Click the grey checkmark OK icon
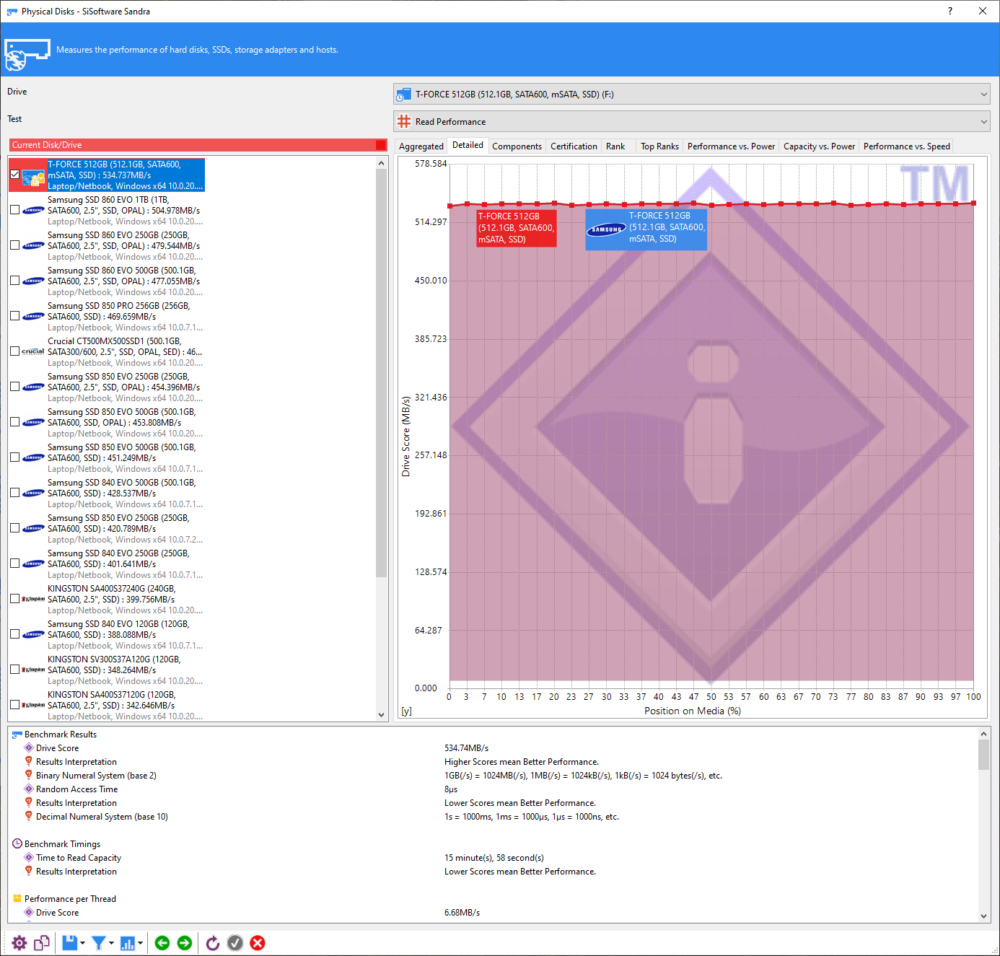The height and width of the screenshot is (956, 1000). (235, 943)
